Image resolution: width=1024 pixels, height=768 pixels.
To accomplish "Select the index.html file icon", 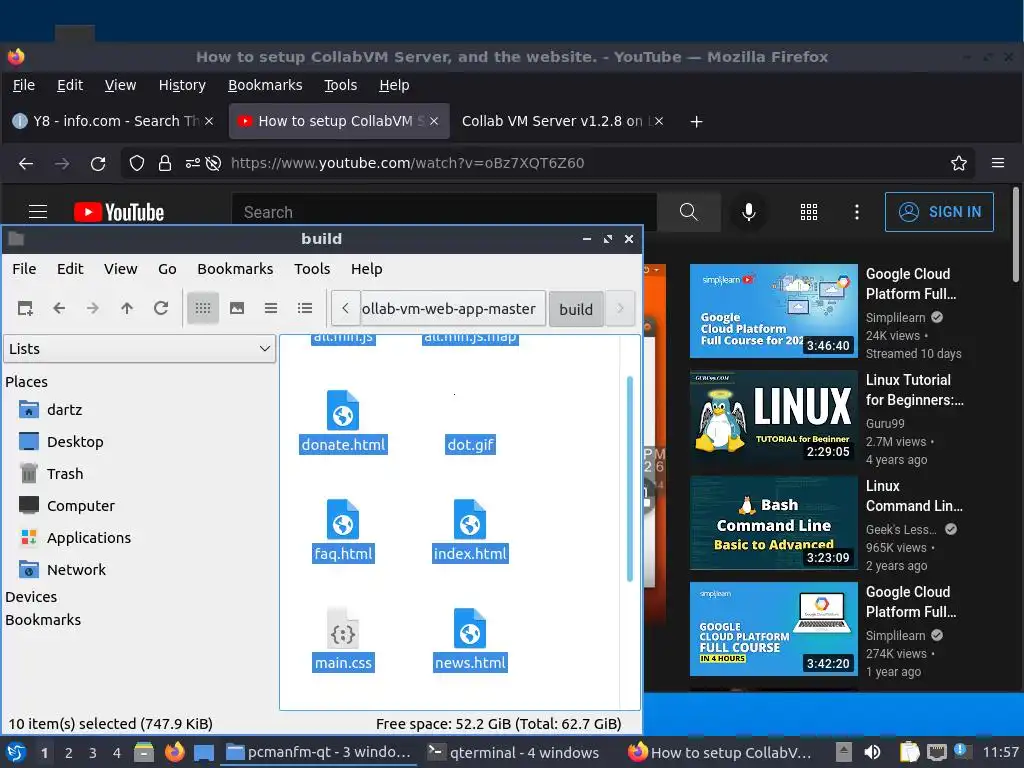I will click(470, 519).
